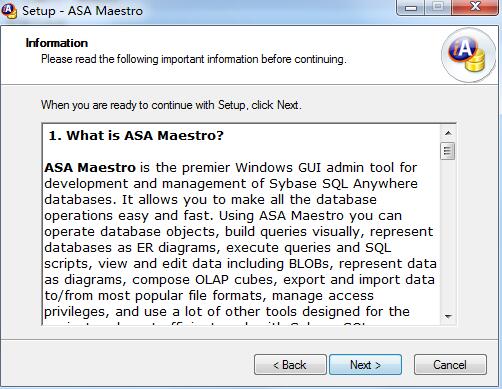Abort installation with the Cancel button
Image resolution: width=502 pixels, height=389 pixels.
[450, 365]
